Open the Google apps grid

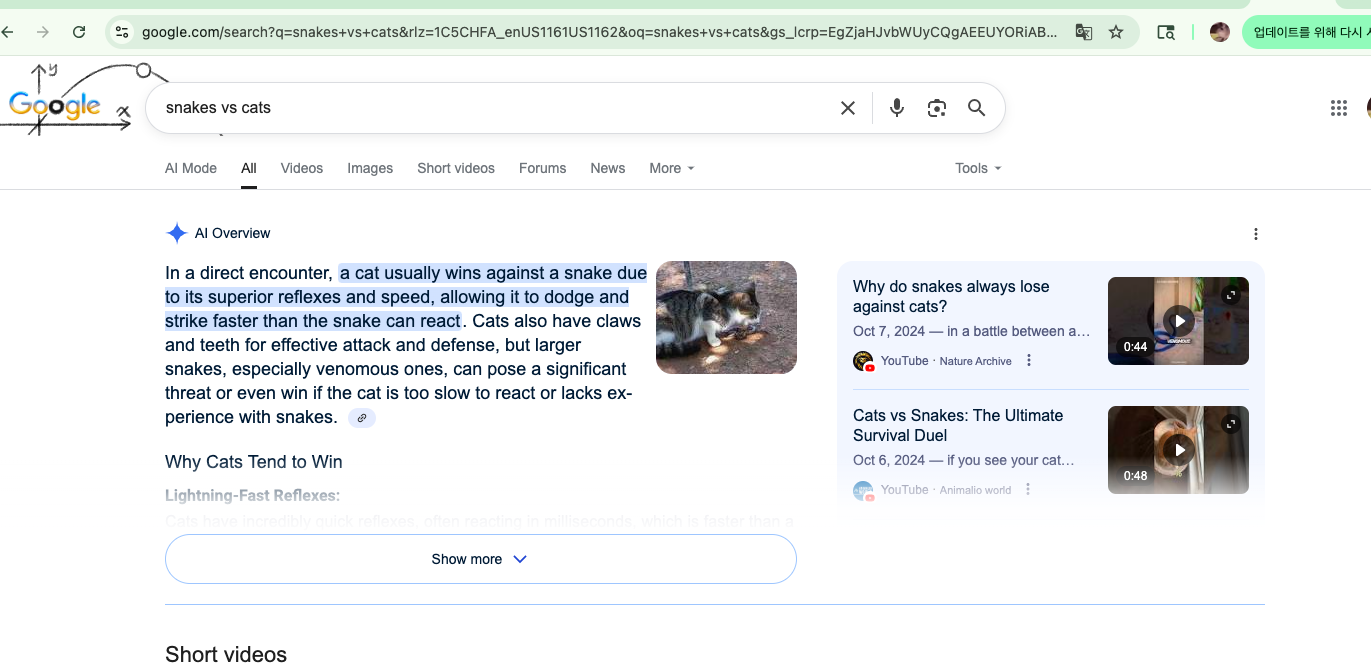1338,108
